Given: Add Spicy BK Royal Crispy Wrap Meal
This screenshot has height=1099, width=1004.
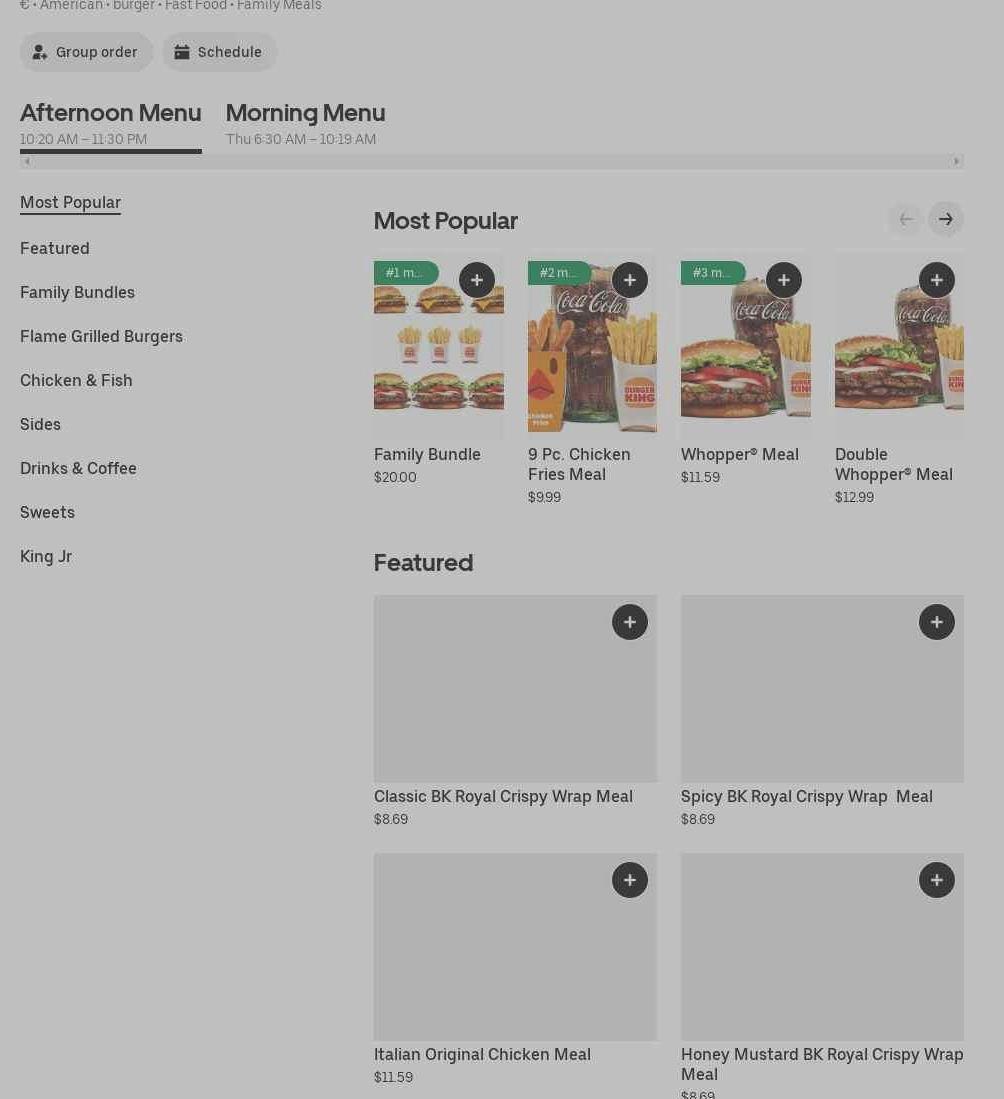Looking at the screenshot, I should 936,622.
